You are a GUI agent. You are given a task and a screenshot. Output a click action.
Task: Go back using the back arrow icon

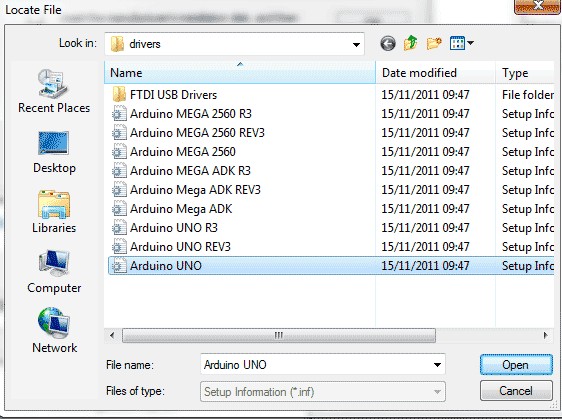(388, 44)
